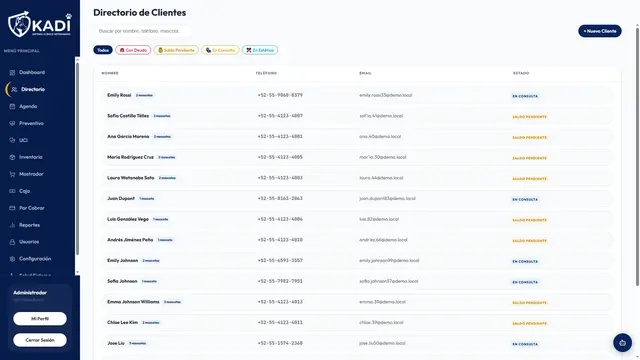Click the Configuración gear icon
The image size is (640, 360).
tap(12, 259)
